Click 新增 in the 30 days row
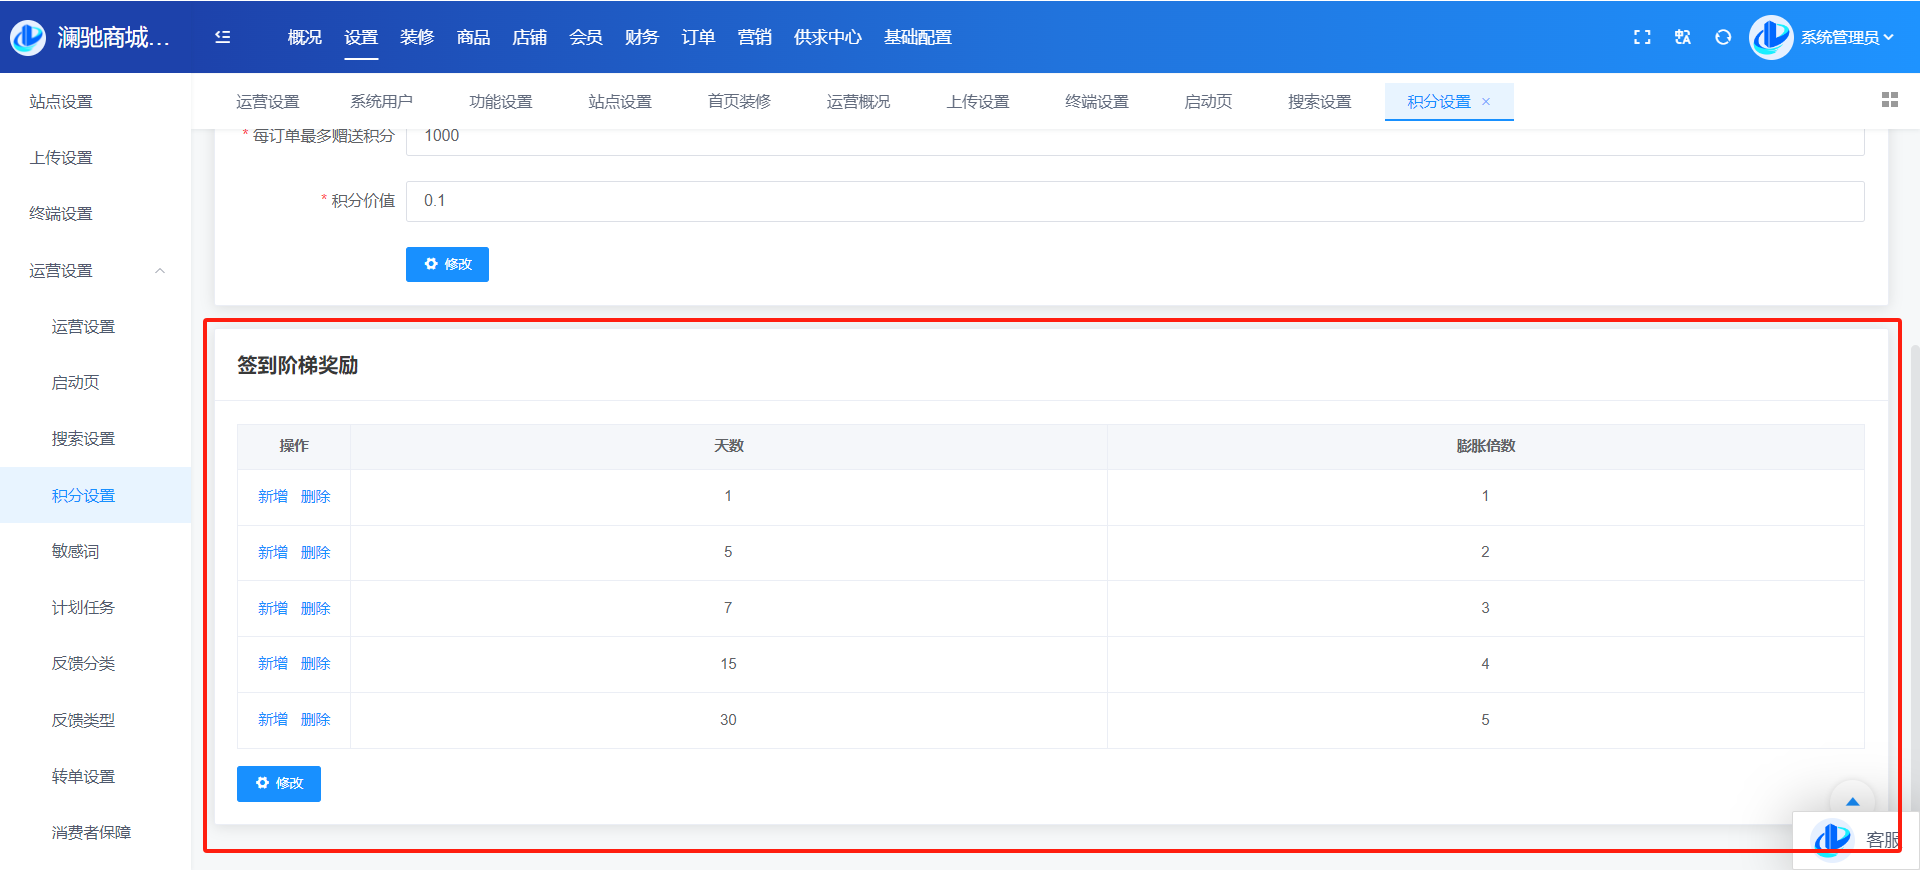This screenshot has height=870, width=1920. coord(272,720)
